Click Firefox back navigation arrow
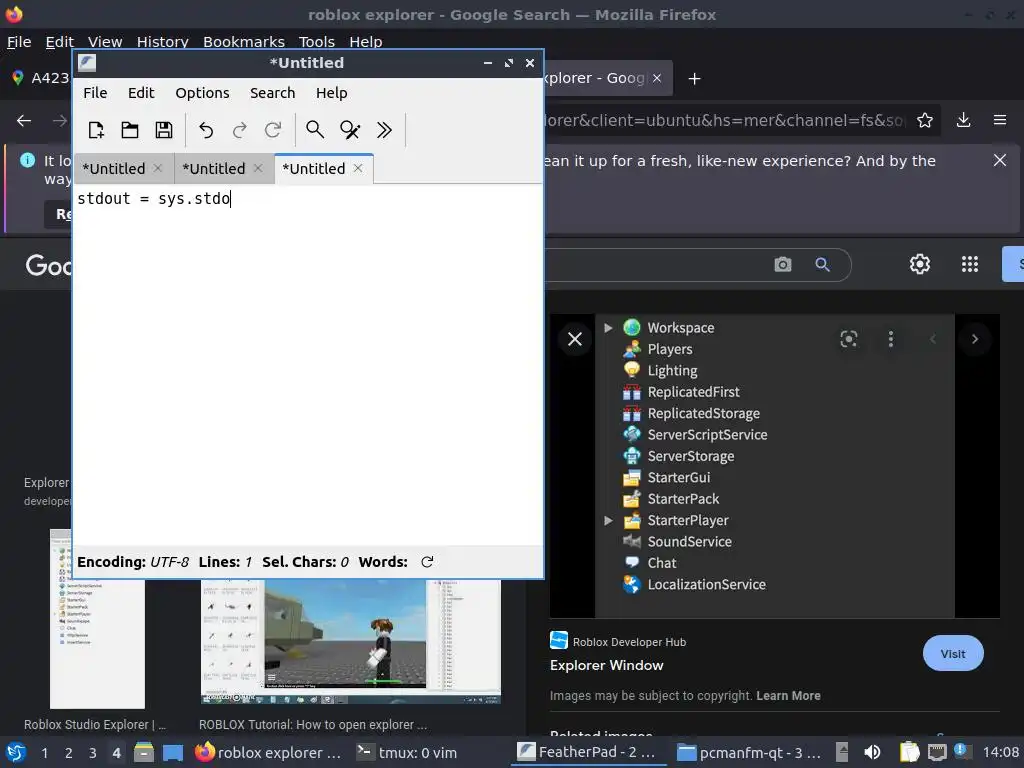Image resolution: width=1024 pixels, height=768 pixels. (24, 120)
